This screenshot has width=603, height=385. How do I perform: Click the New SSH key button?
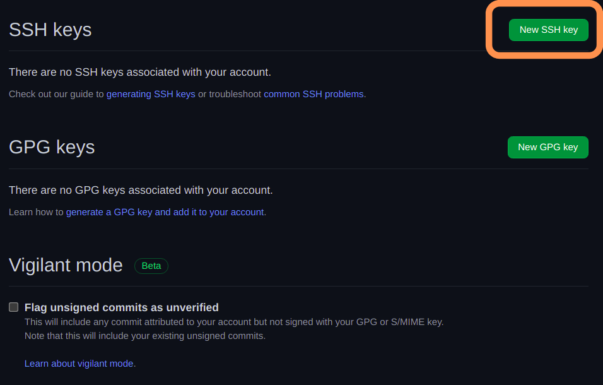[548, 30]
